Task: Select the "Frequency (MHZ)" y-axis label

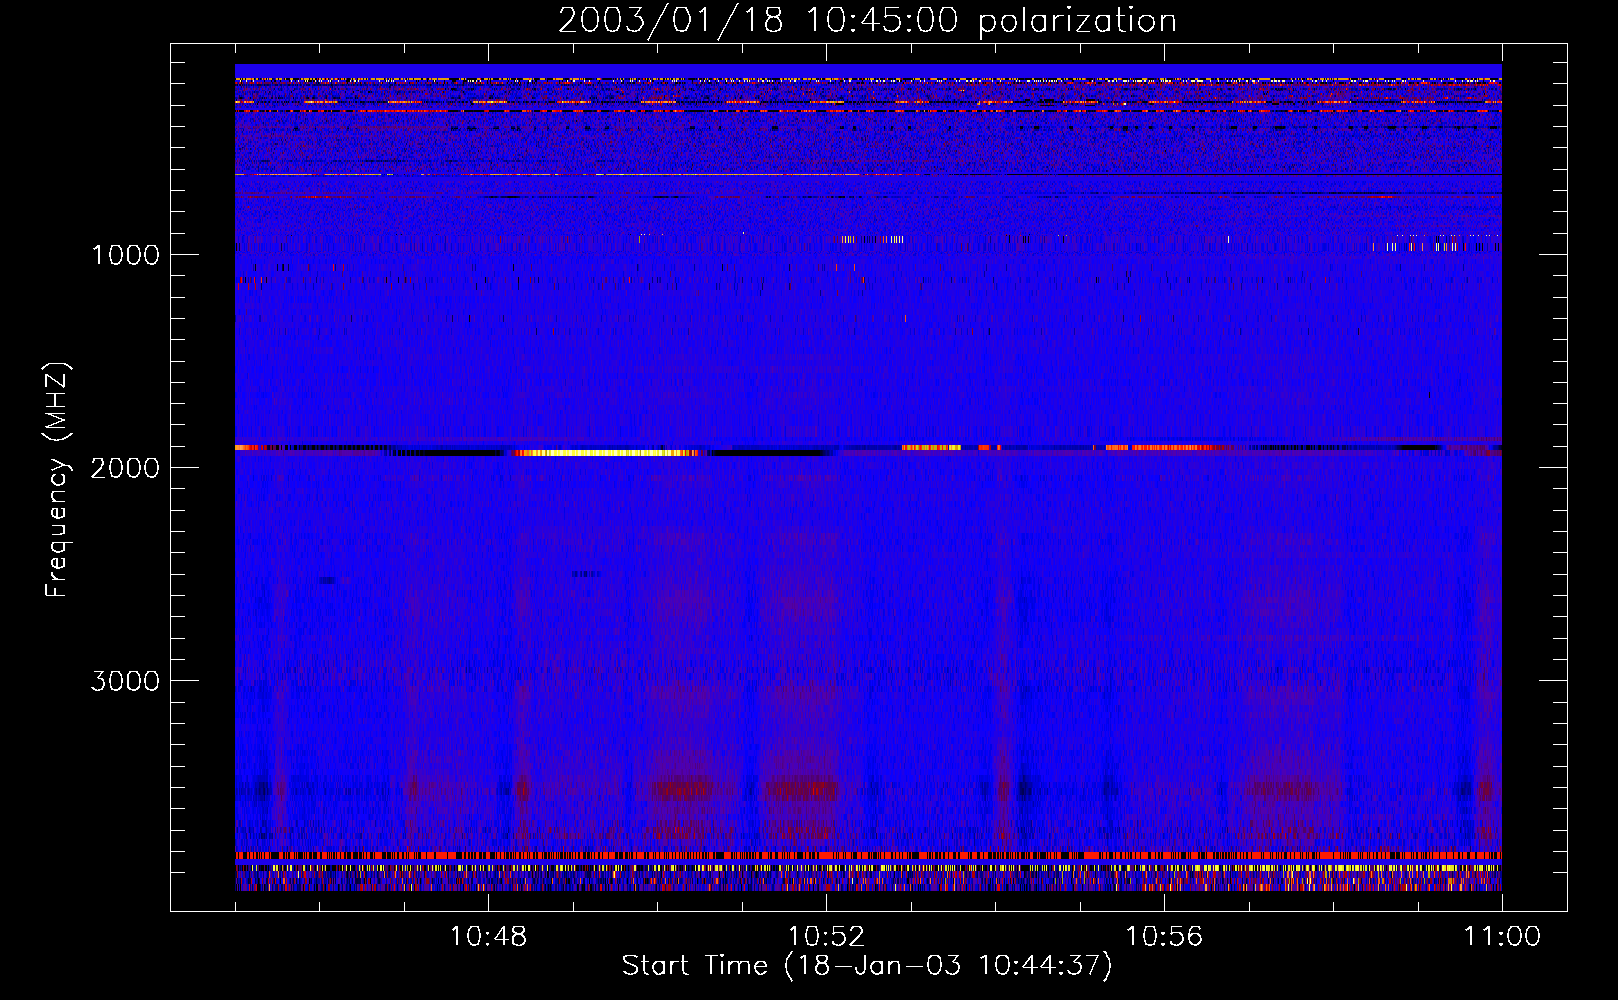Action: [57, 480]
